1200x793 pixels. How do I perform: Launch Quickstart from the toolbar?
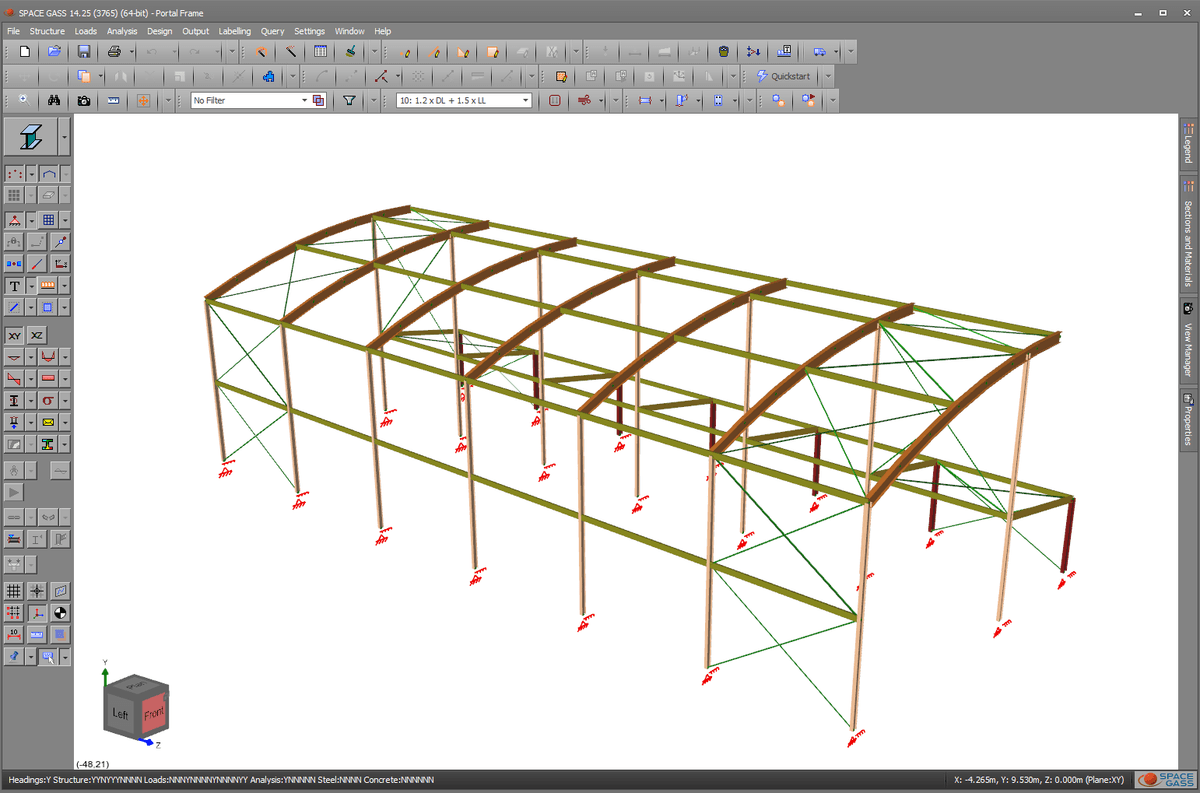787,76
